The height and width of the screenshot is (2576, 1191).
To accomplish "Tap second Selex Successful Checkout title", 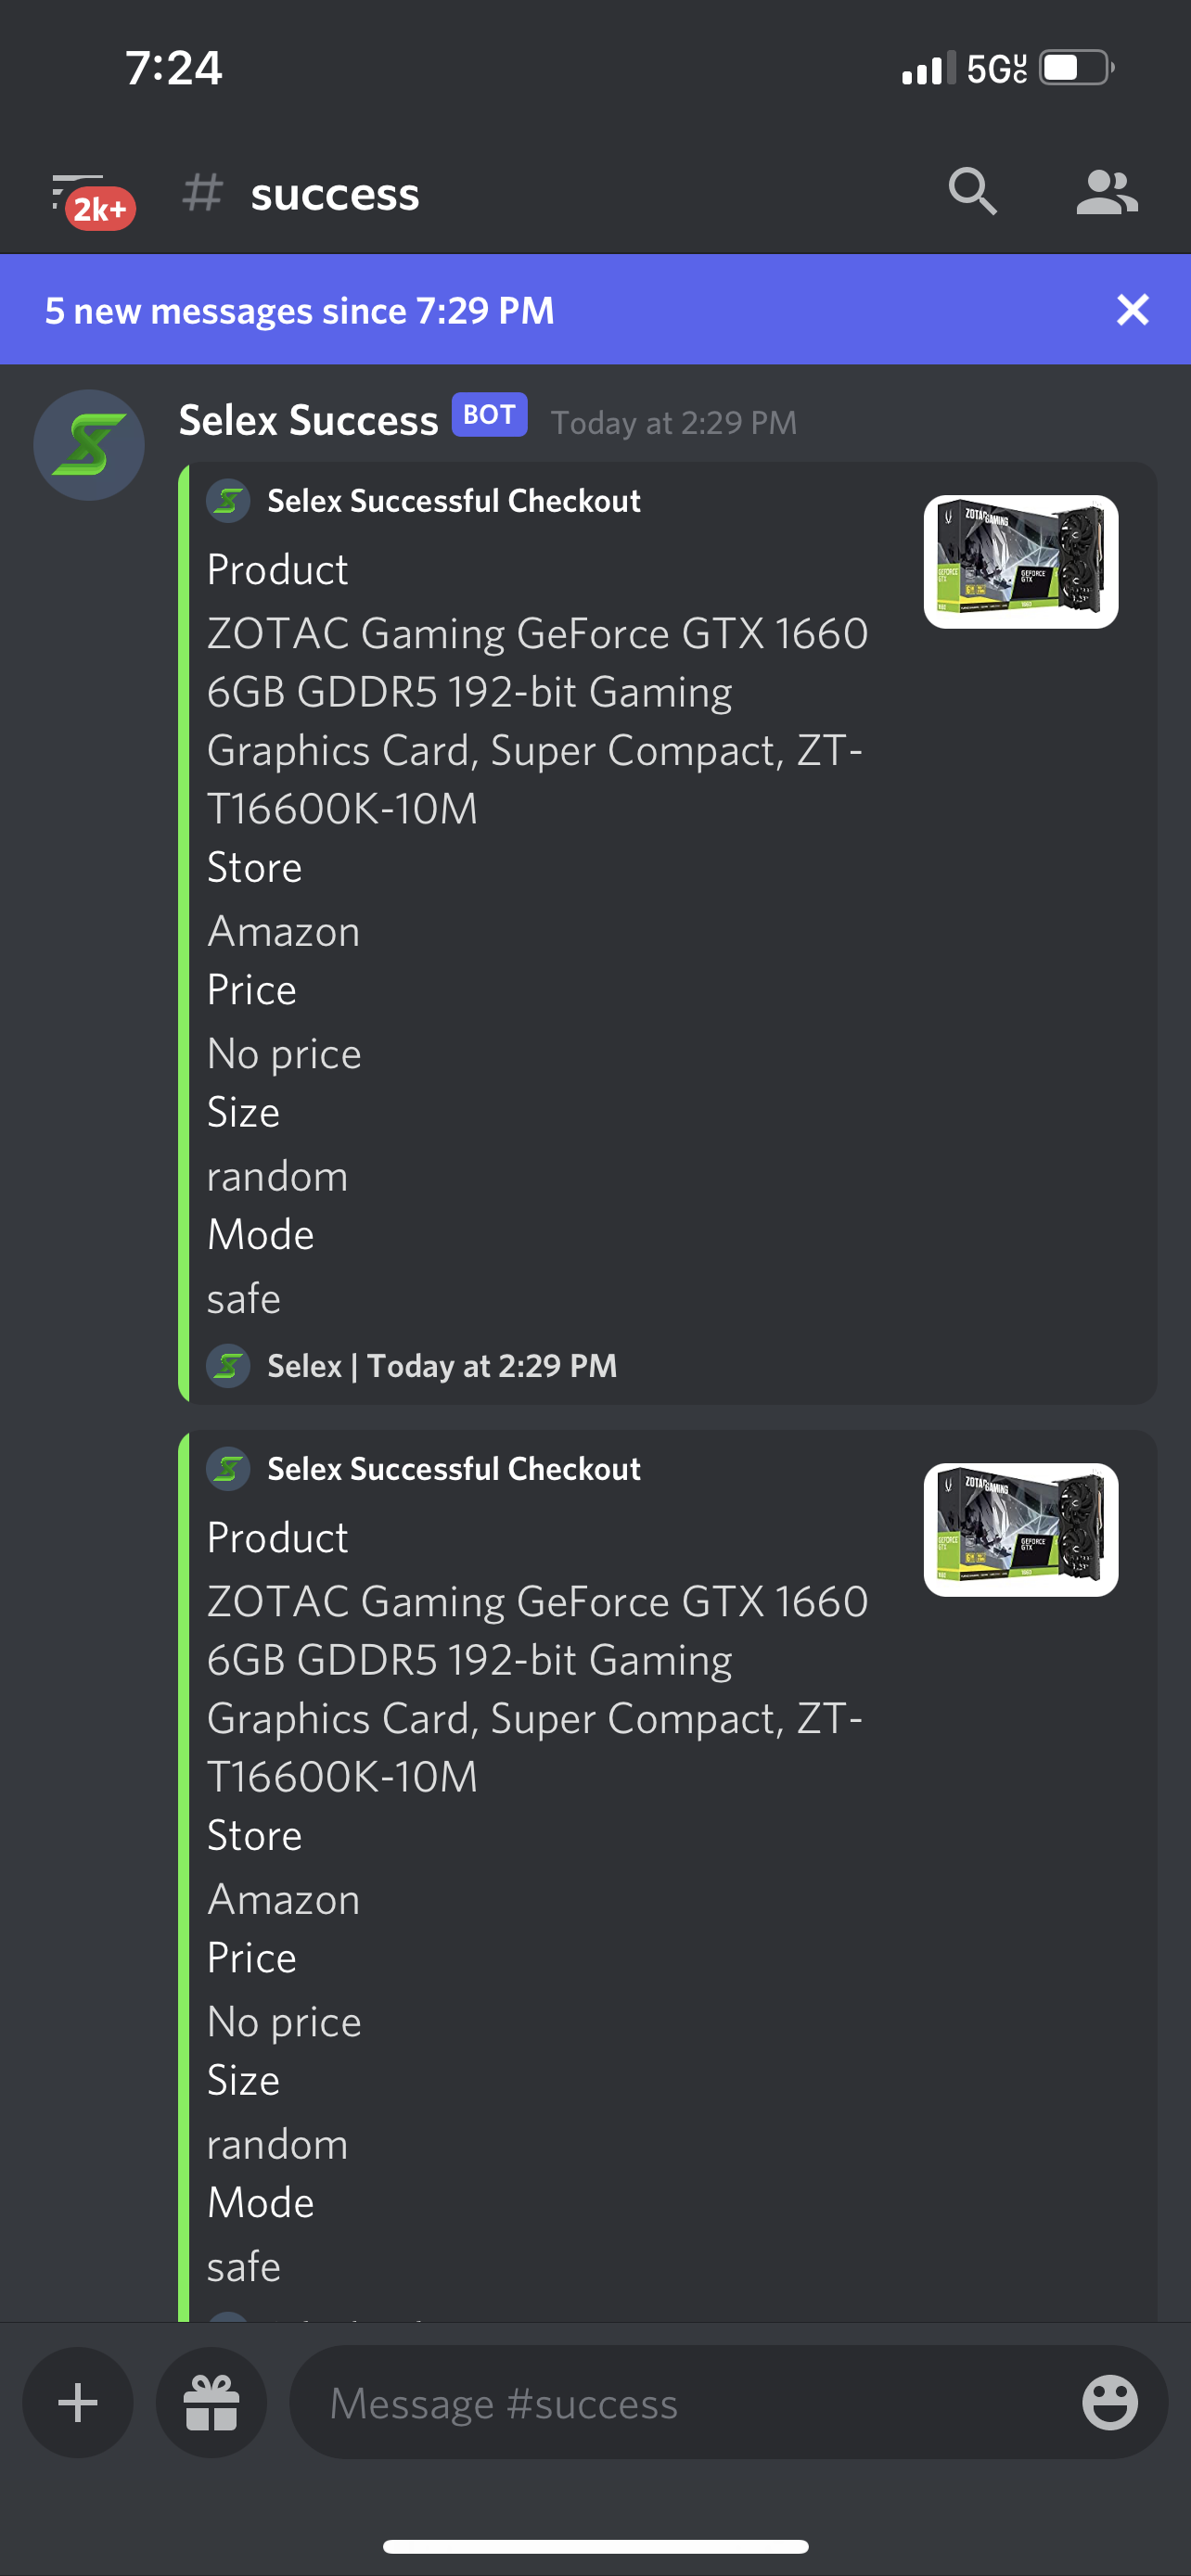I will 454,1469.
